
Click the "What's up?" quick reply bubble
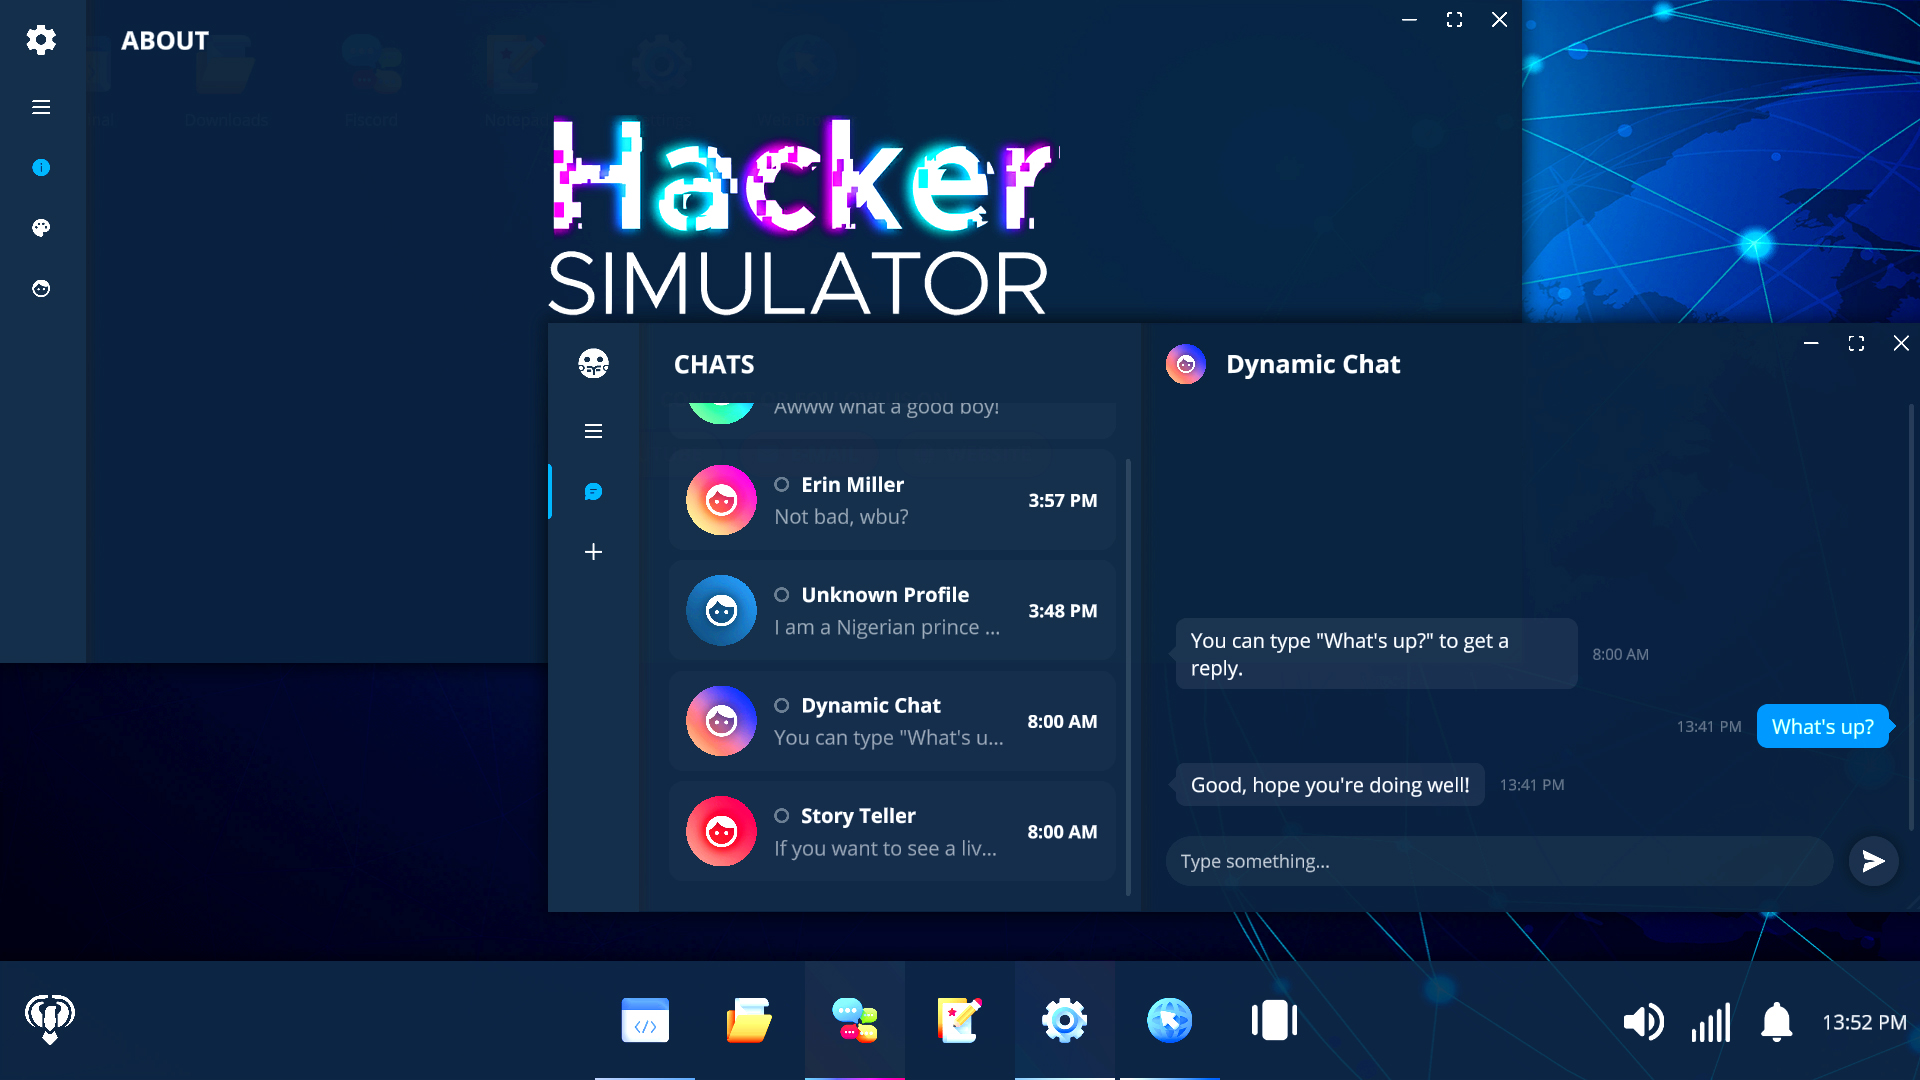coord(1822,726)
